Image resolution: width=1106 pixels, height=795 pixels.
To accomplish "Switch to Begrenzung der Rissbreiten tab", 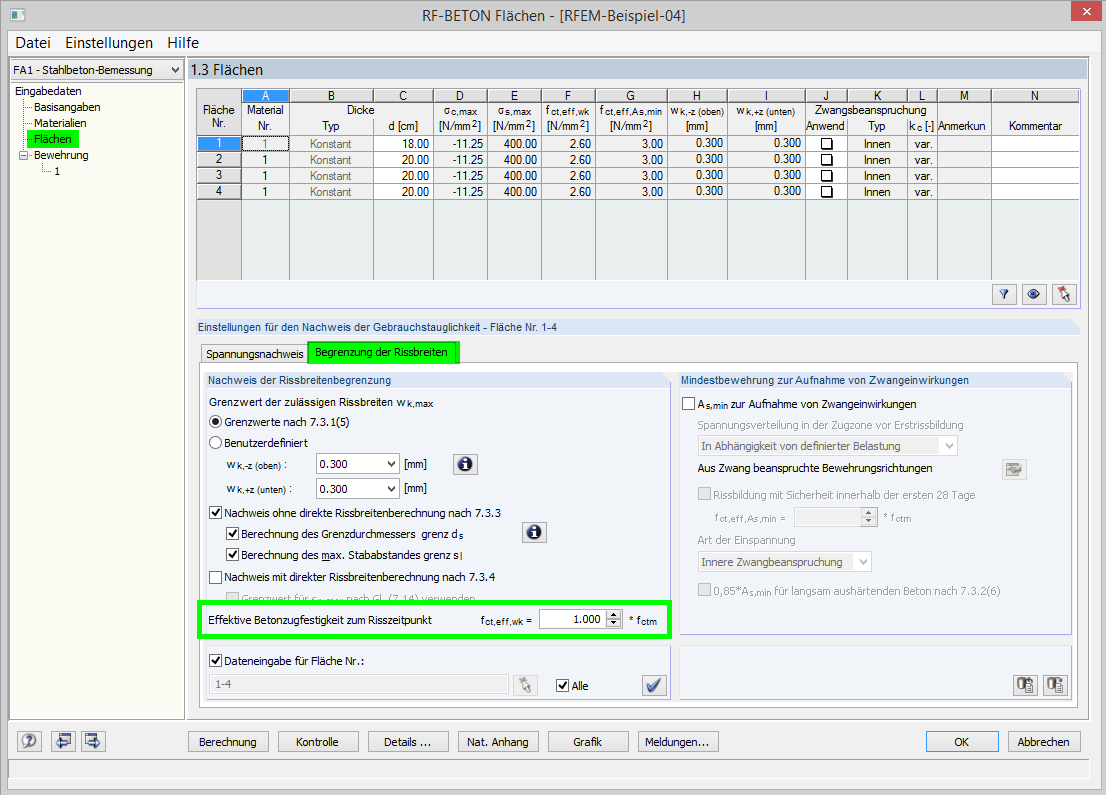I will [x=382, y=352].
